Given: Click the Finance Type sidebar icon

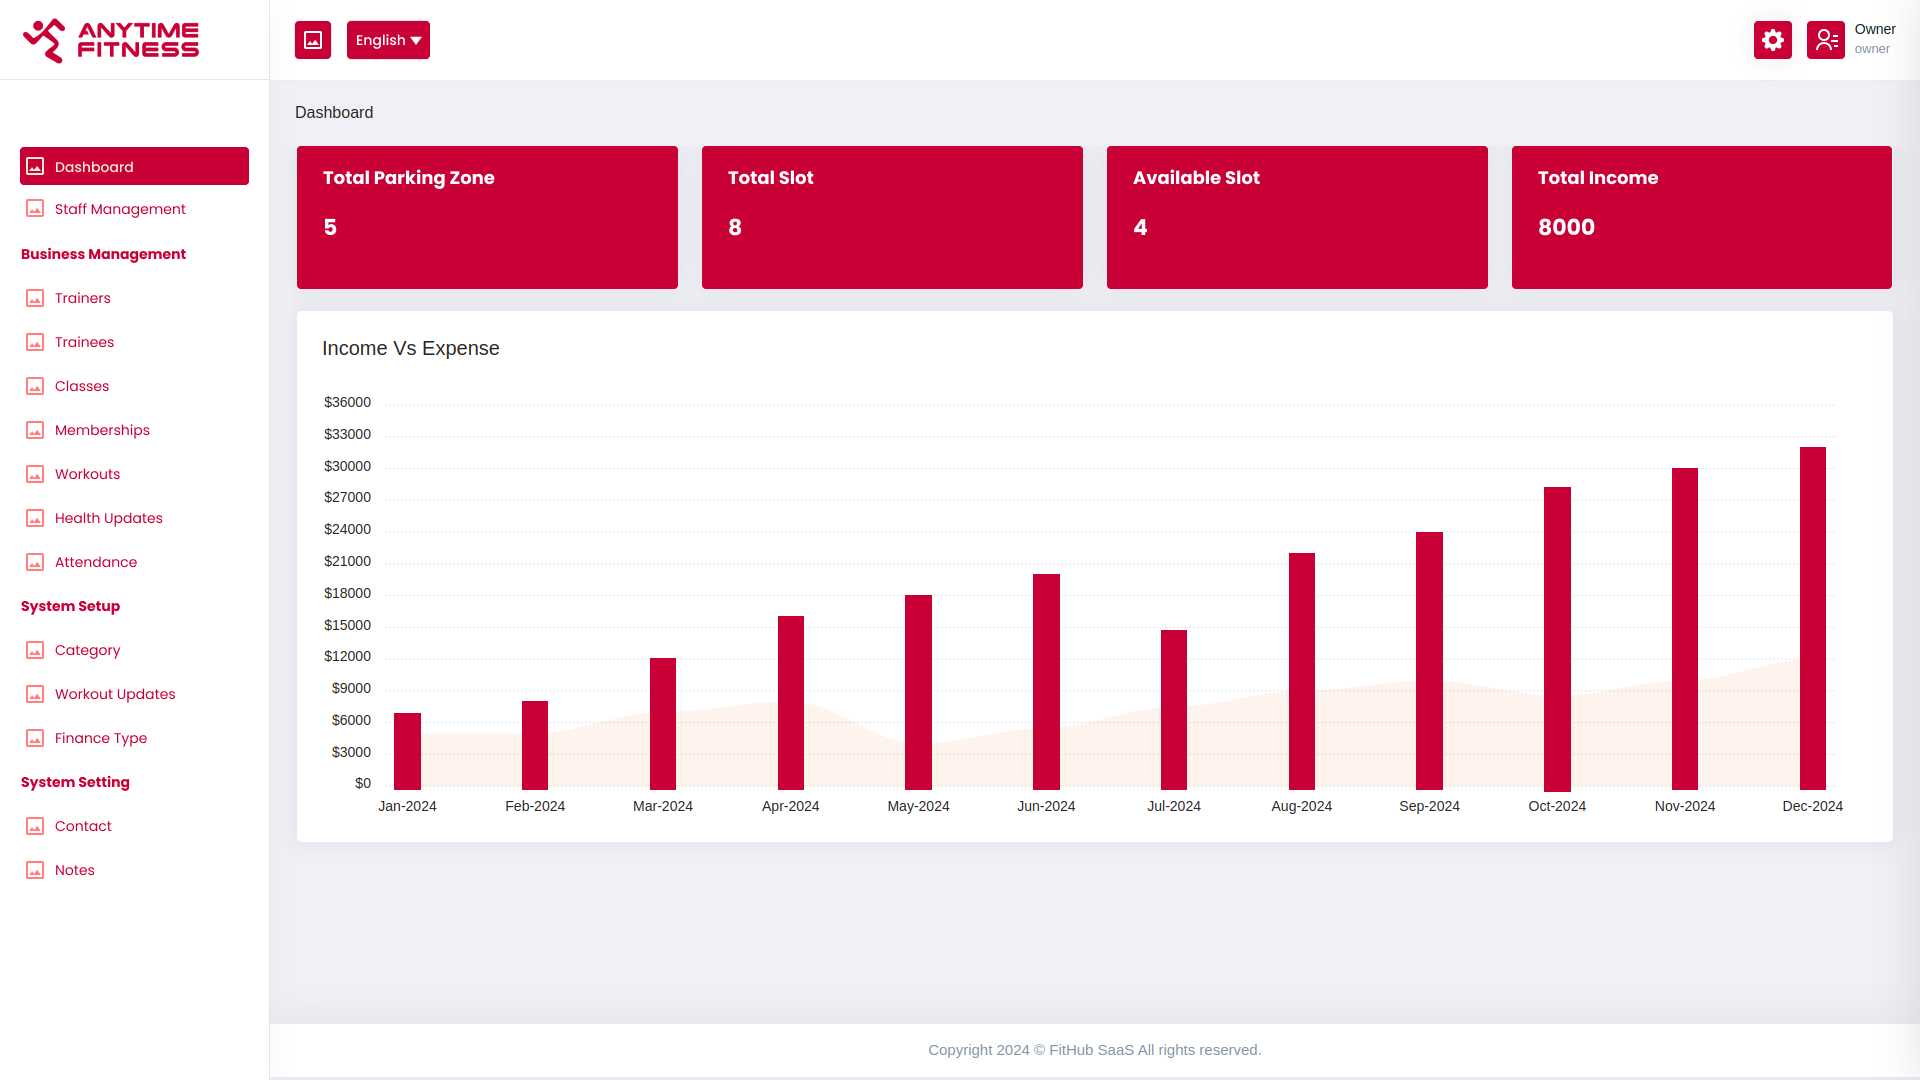Looking at the screenshot, I should click(x=35, y=738).
